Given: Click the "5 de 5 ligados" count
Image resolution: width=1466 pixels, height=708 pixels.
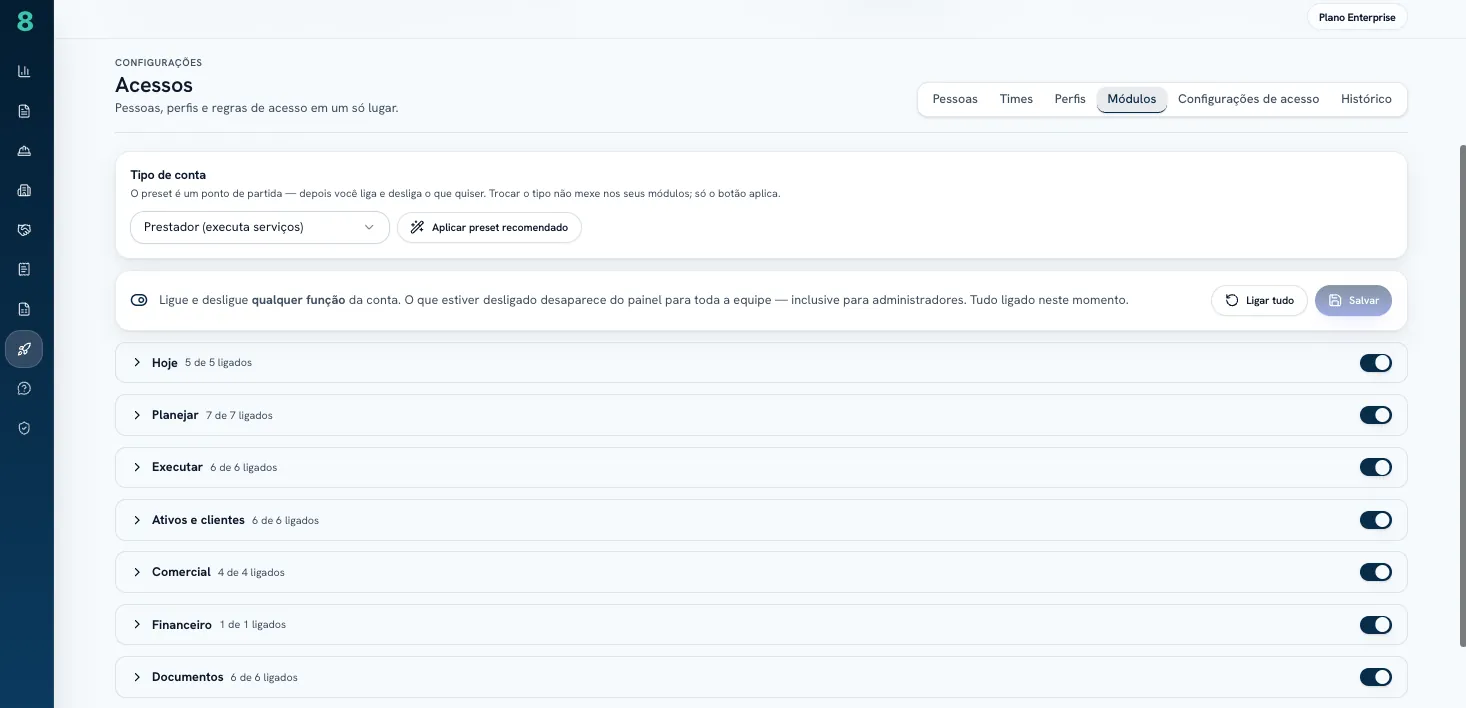Looking at the screenshot, I should point(218,363).
